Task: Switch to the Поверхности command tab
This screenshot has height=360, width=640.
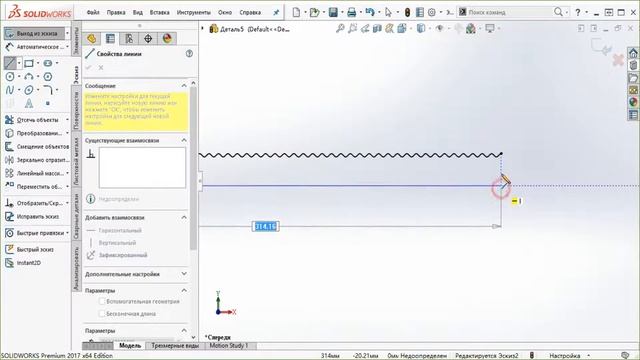Action: pos(76,110)
